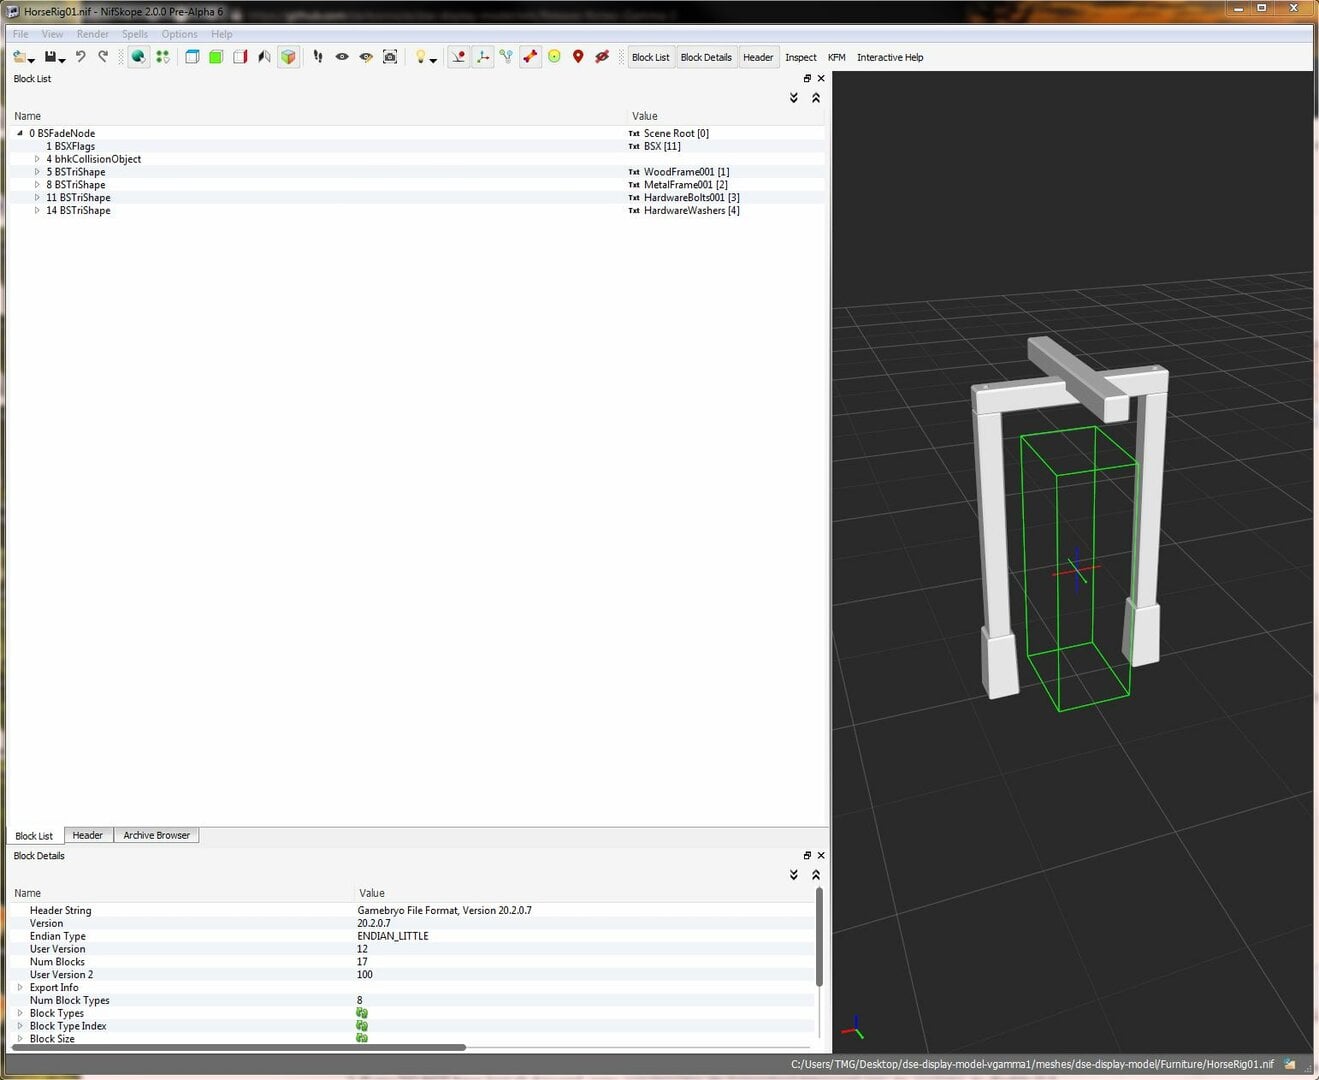Click the KFM toolbar button
Image resolution: width=1319 pixels, height=1080 pixels.
(x=837, y=57)
